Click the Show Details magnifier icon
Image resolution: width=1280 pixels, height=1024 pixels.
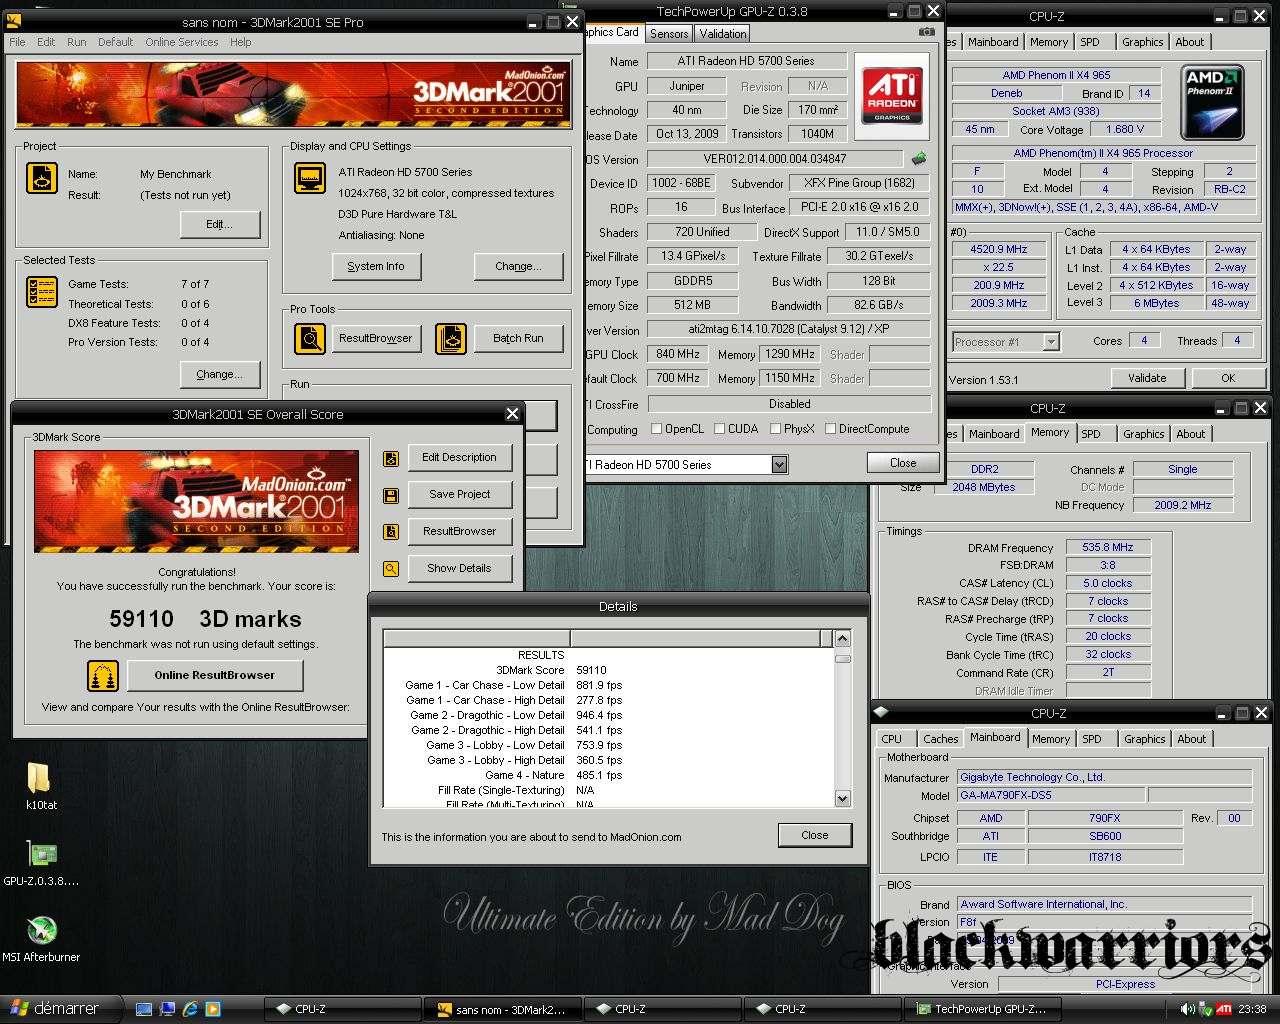tap(391, 569)
